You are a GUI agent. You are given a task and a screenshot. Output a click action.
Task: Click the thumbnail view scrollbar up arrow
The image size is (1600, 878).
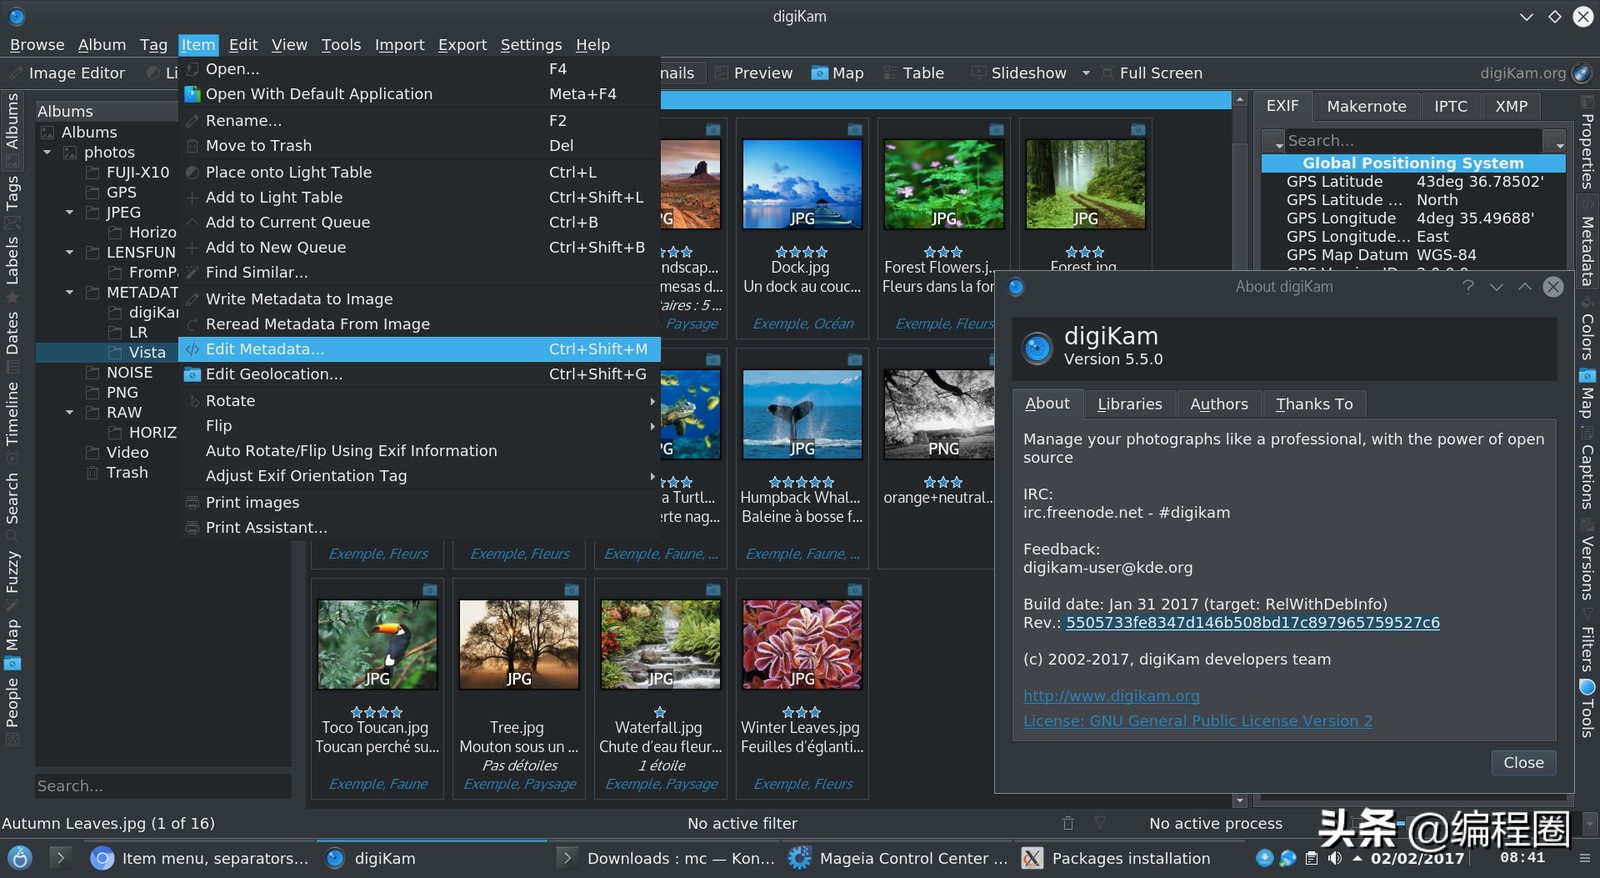(1240, 100)
